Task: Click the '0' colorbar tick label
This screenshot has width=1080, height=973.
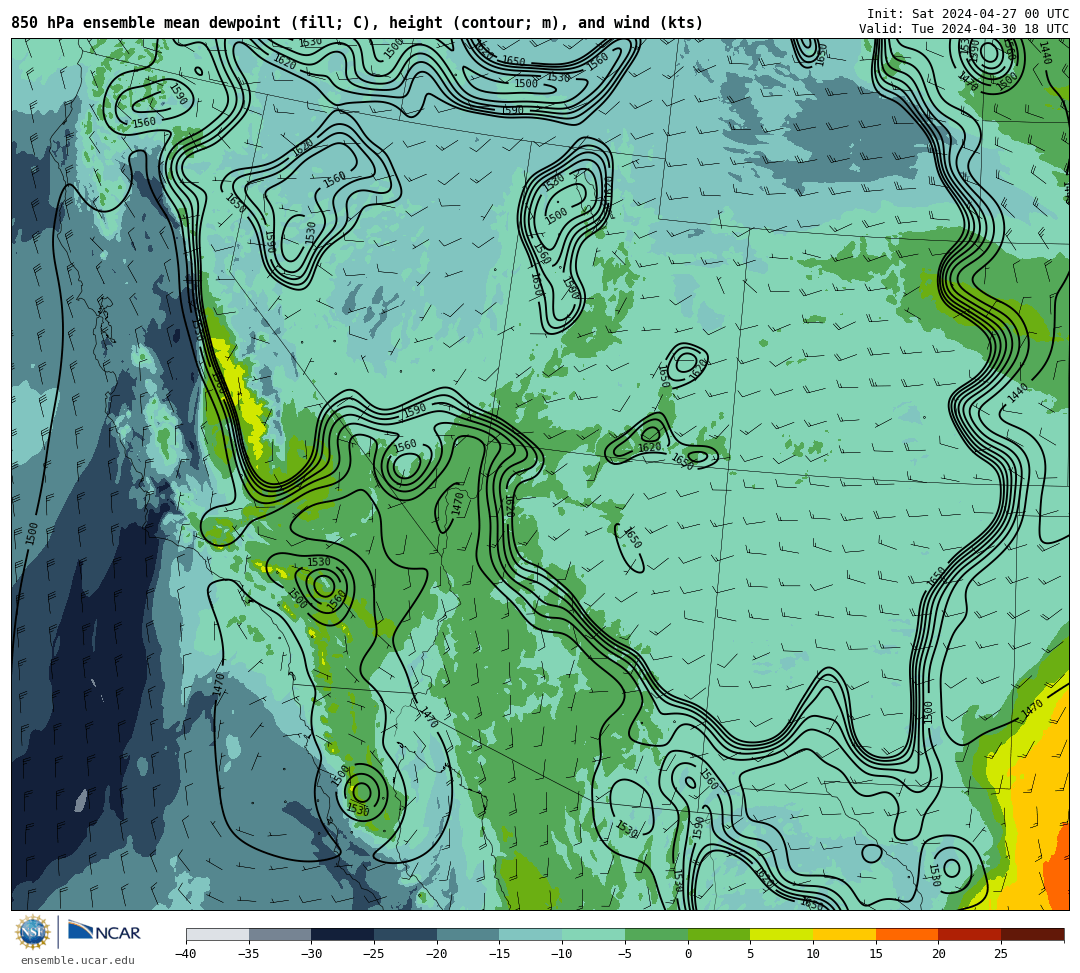Action: (688, 954)
